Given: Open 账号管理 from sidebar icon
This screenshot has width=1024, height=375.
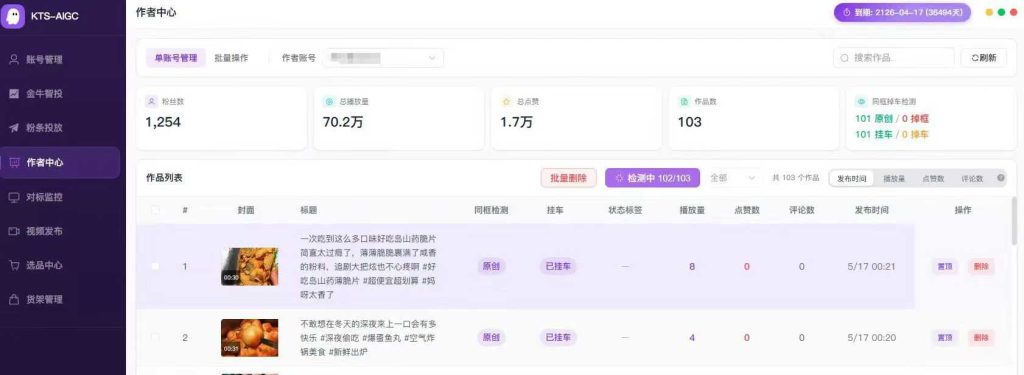Looking at the screenshot, I should coord(14,59).
